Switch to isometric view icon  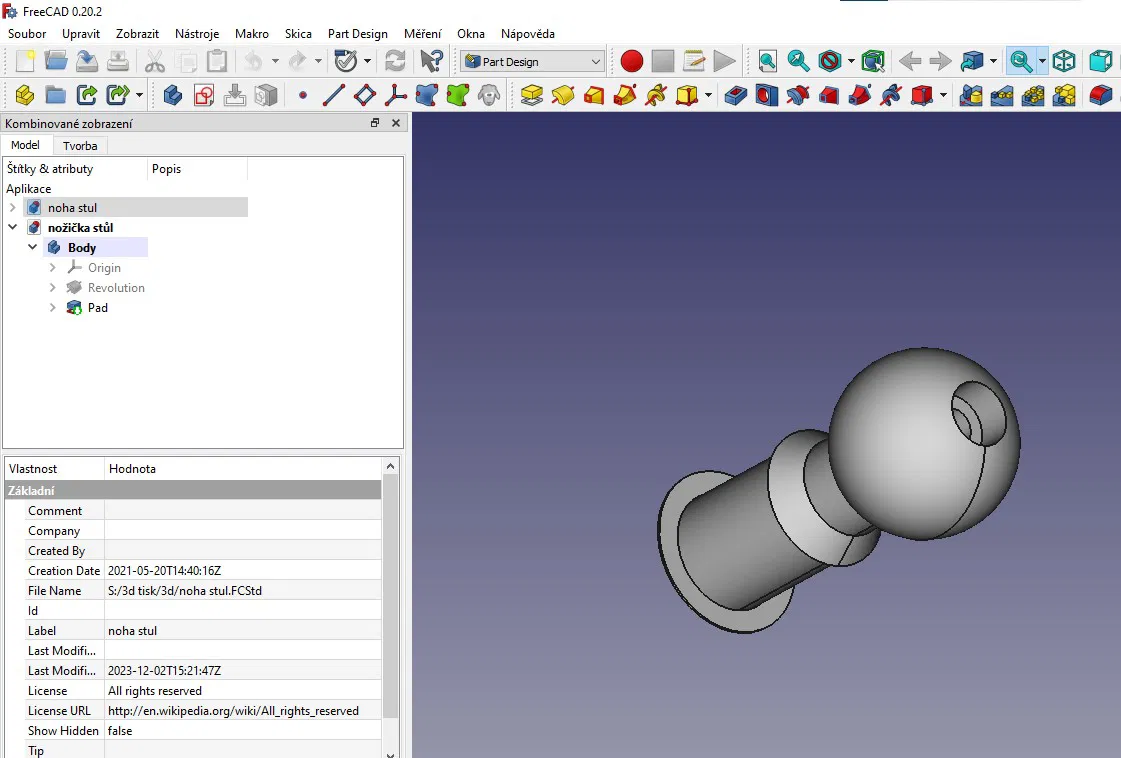coord(1064,61)
